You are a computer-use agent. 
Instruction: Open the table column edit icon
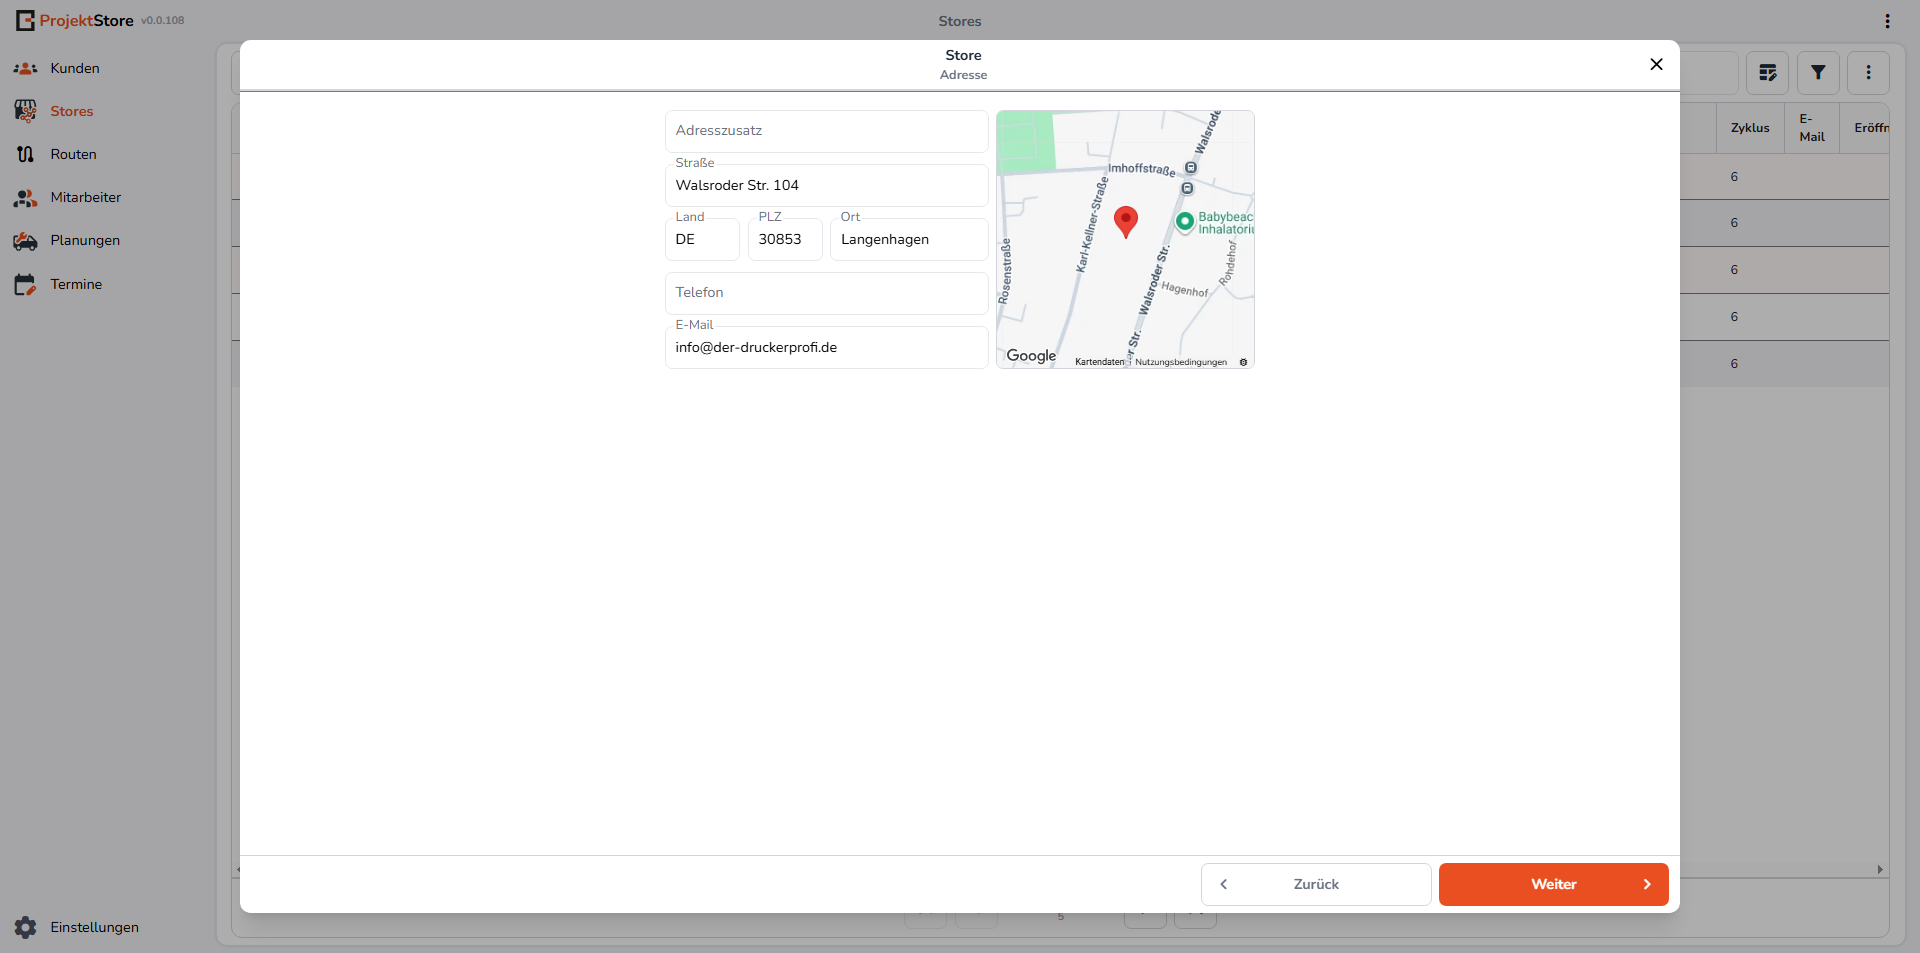point(1768,73)
